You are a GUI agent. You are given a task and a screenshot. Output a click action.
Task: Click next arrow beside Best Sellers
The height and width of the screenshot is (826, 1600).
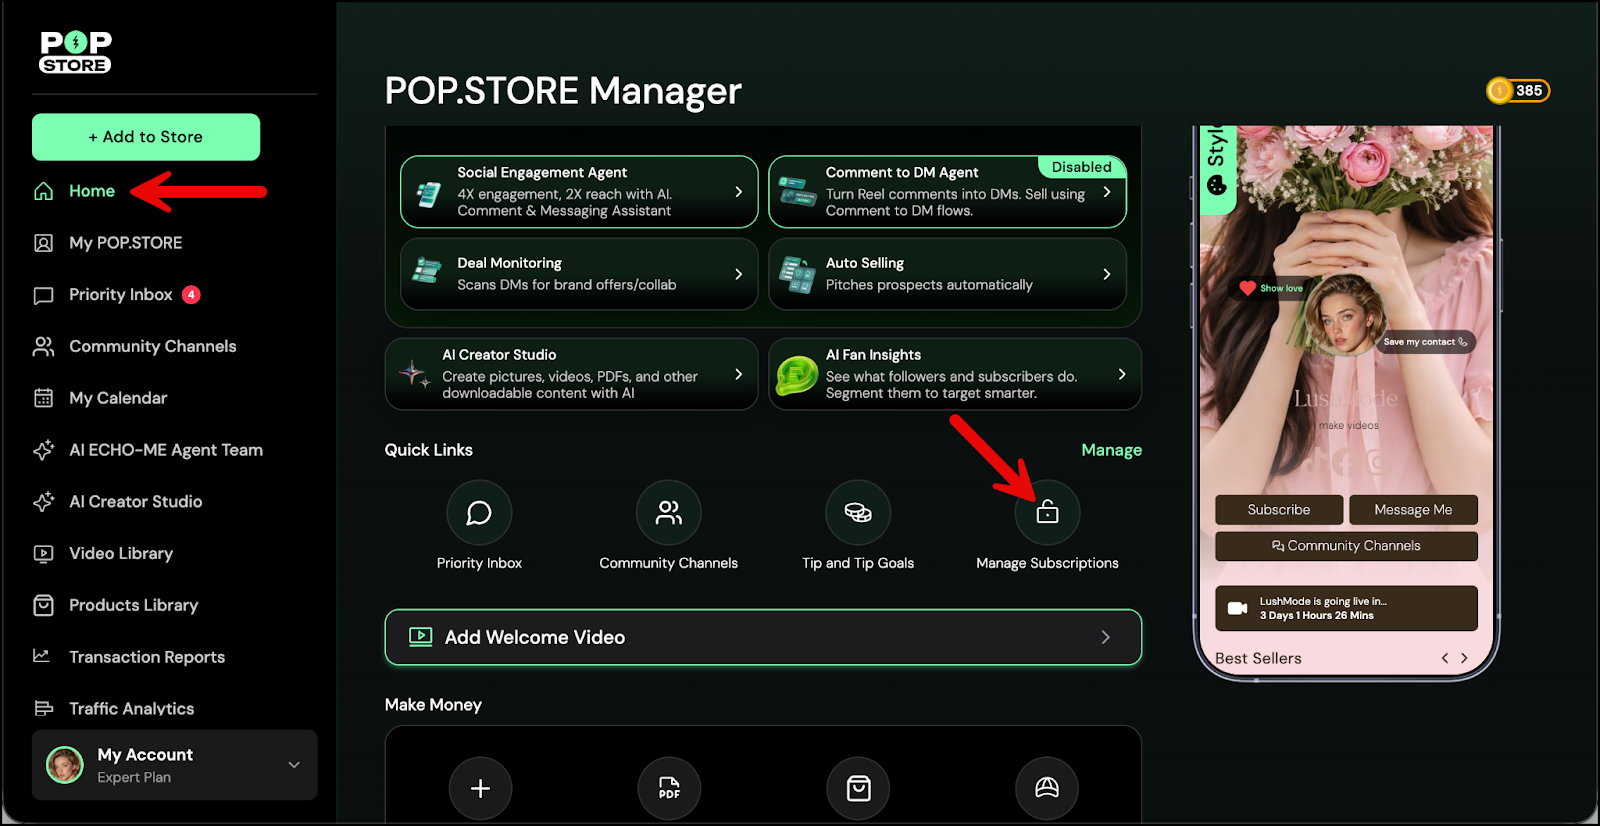click(1464, 658)
